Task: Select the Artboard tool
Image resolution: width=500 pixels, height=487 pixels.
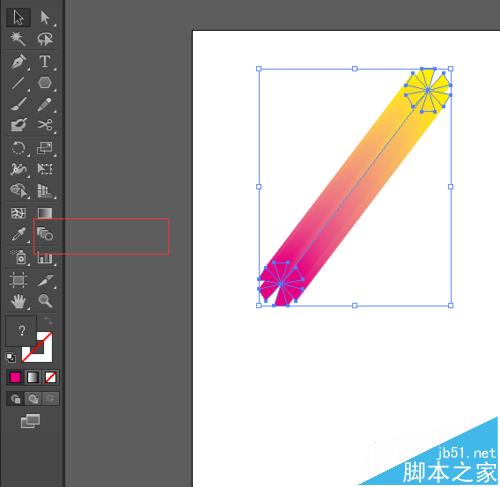Action: pos(18,280)
